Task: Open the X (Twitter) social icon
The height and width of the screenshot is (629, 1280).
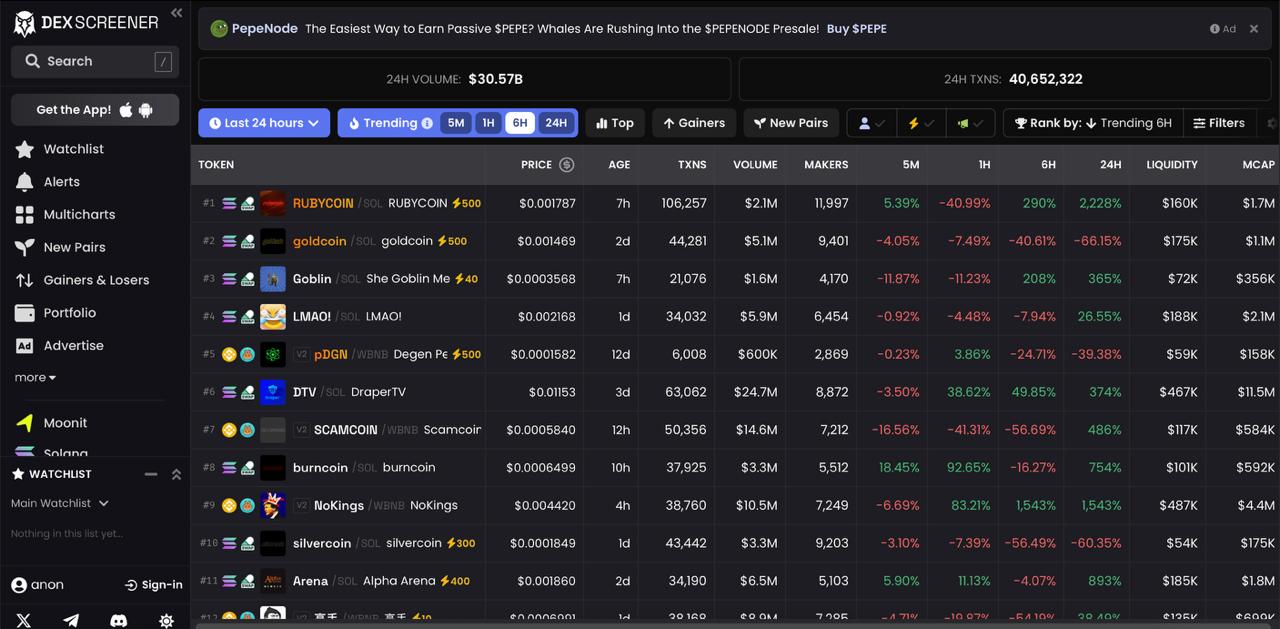Action: (24, 620)
